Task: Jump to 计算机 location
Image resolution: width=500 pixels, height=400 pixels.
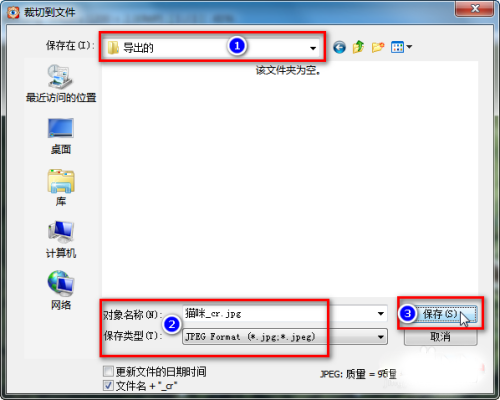Action: click(61, 240)
